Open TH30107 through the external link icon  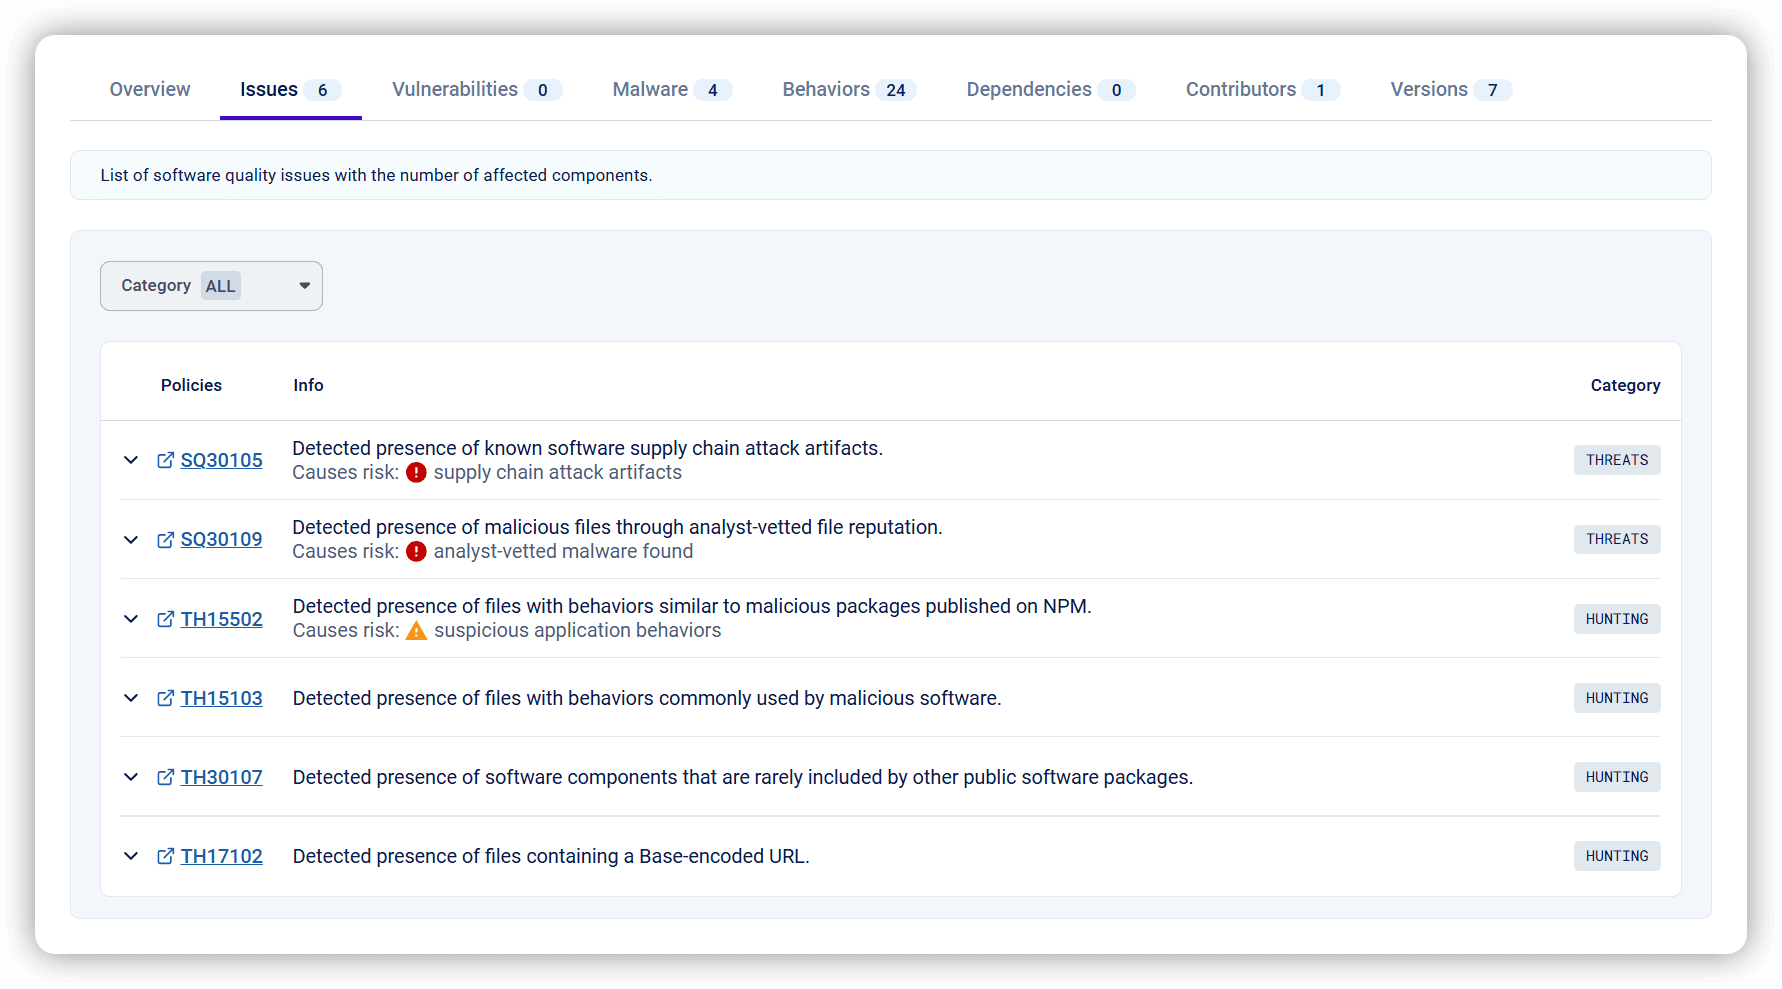coord(165,777)
